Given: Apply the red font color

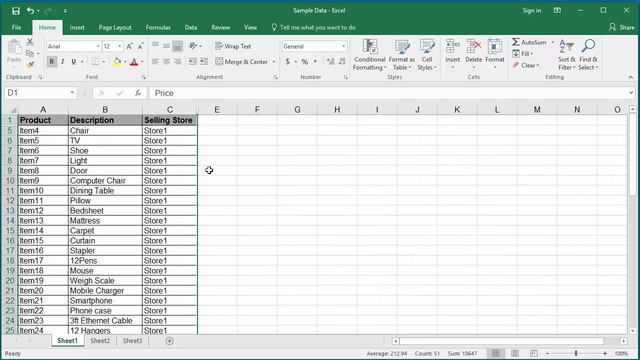Looking at the screenshot, I should click(x=134, y=62).
